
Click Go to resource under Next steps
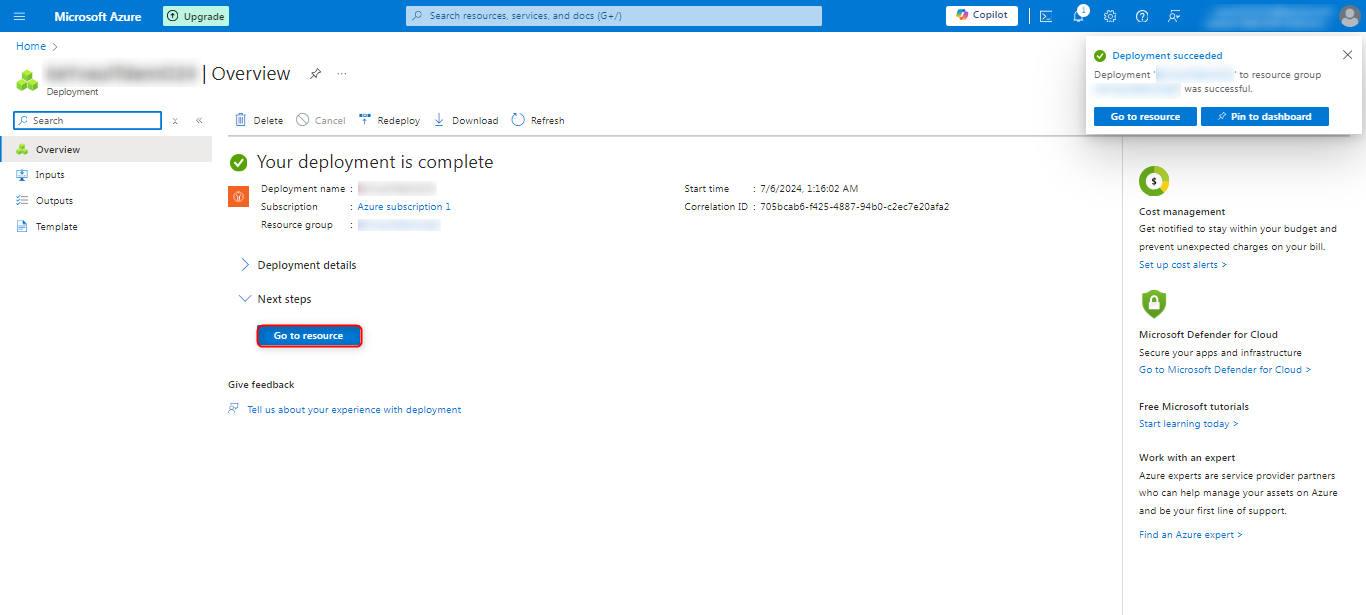pos(309,336)
